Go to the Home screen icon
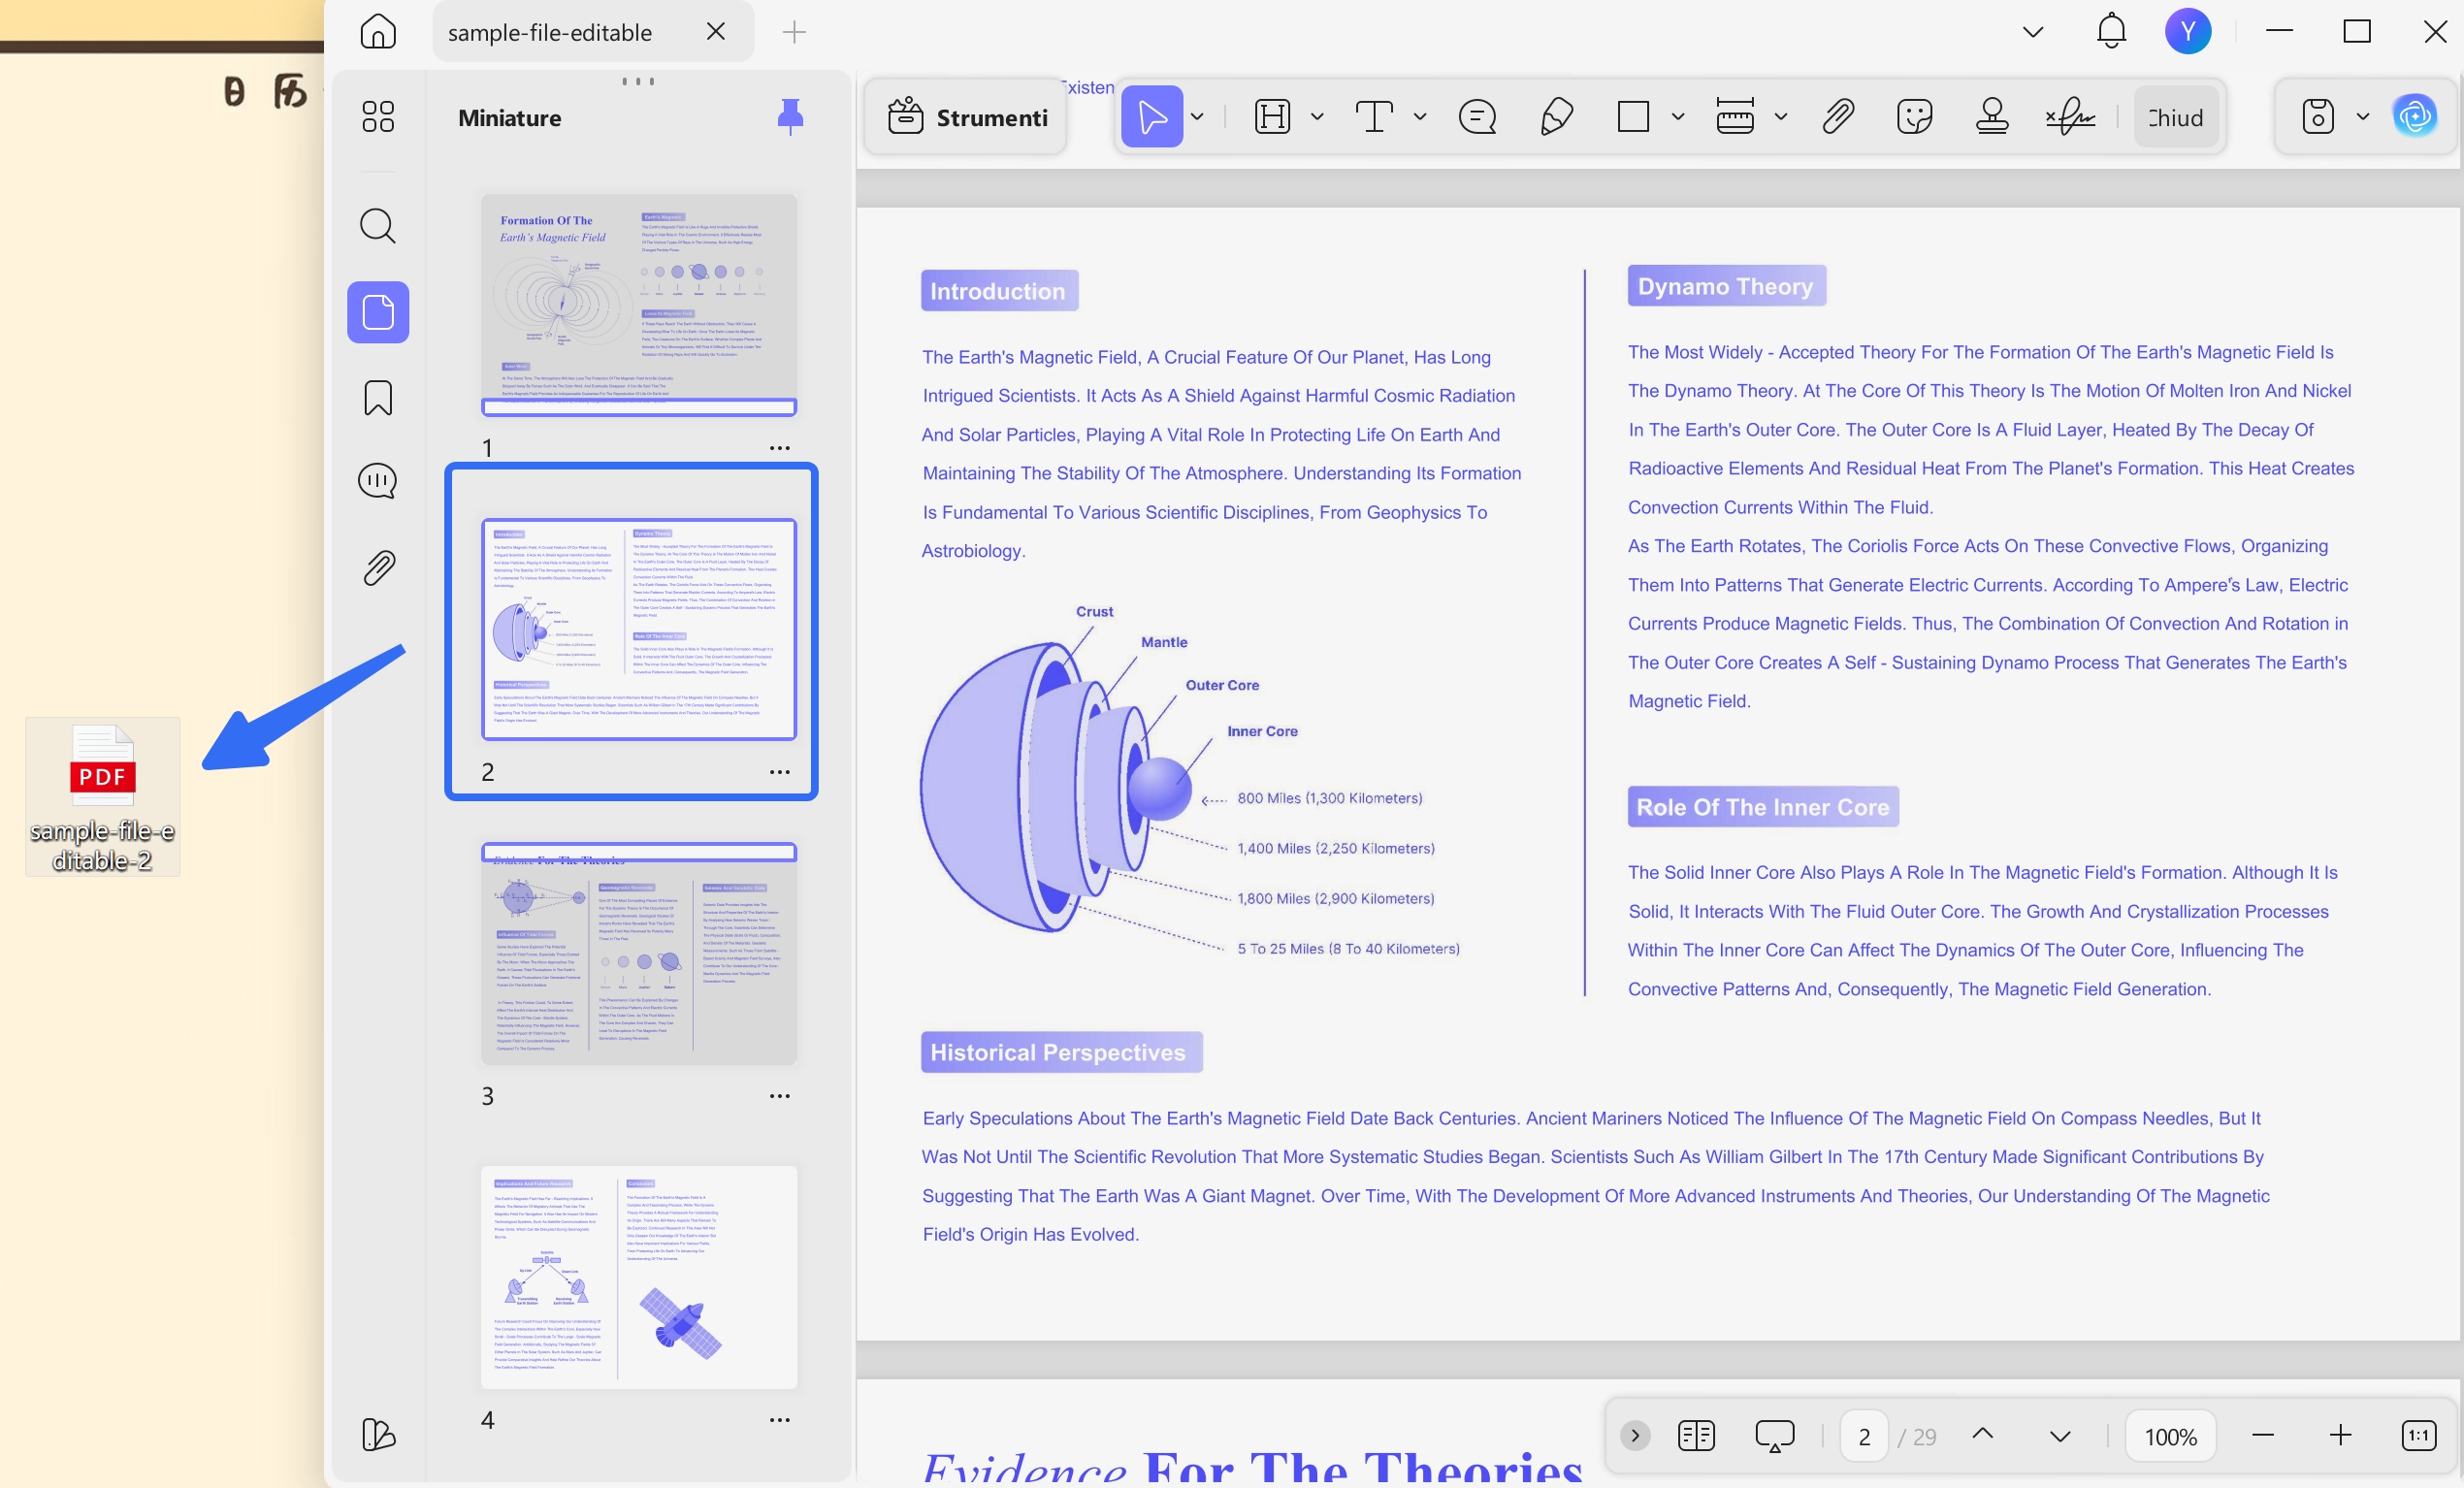Screen dimensions: 2464x1488 (378, 32)
